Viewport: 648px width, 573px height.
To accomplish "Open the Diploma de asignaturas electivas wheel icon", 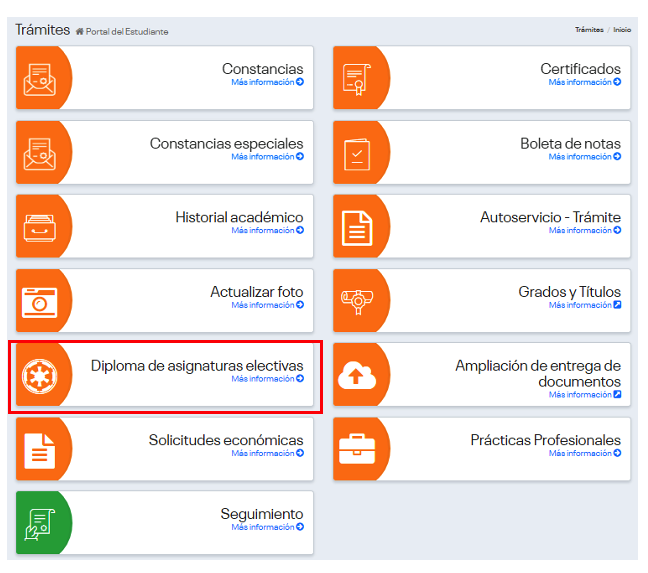I will pyautogui.click(x=41, y=376).
